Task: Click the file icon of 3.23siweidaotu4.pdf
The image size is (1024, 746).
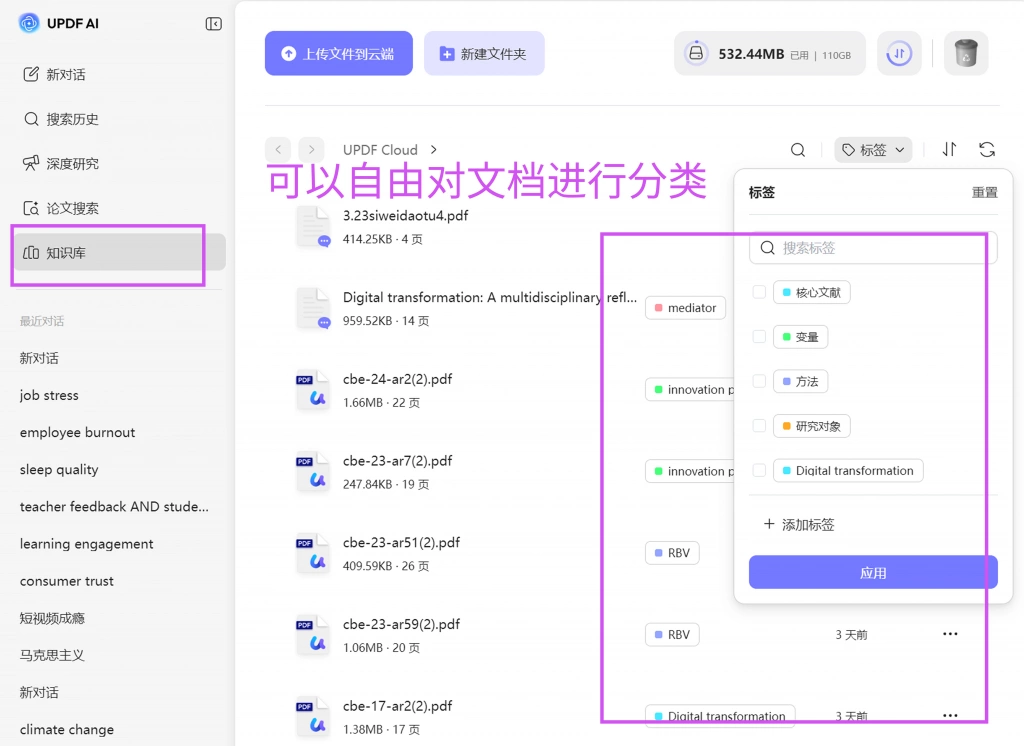Action: (x=313, y=227)
